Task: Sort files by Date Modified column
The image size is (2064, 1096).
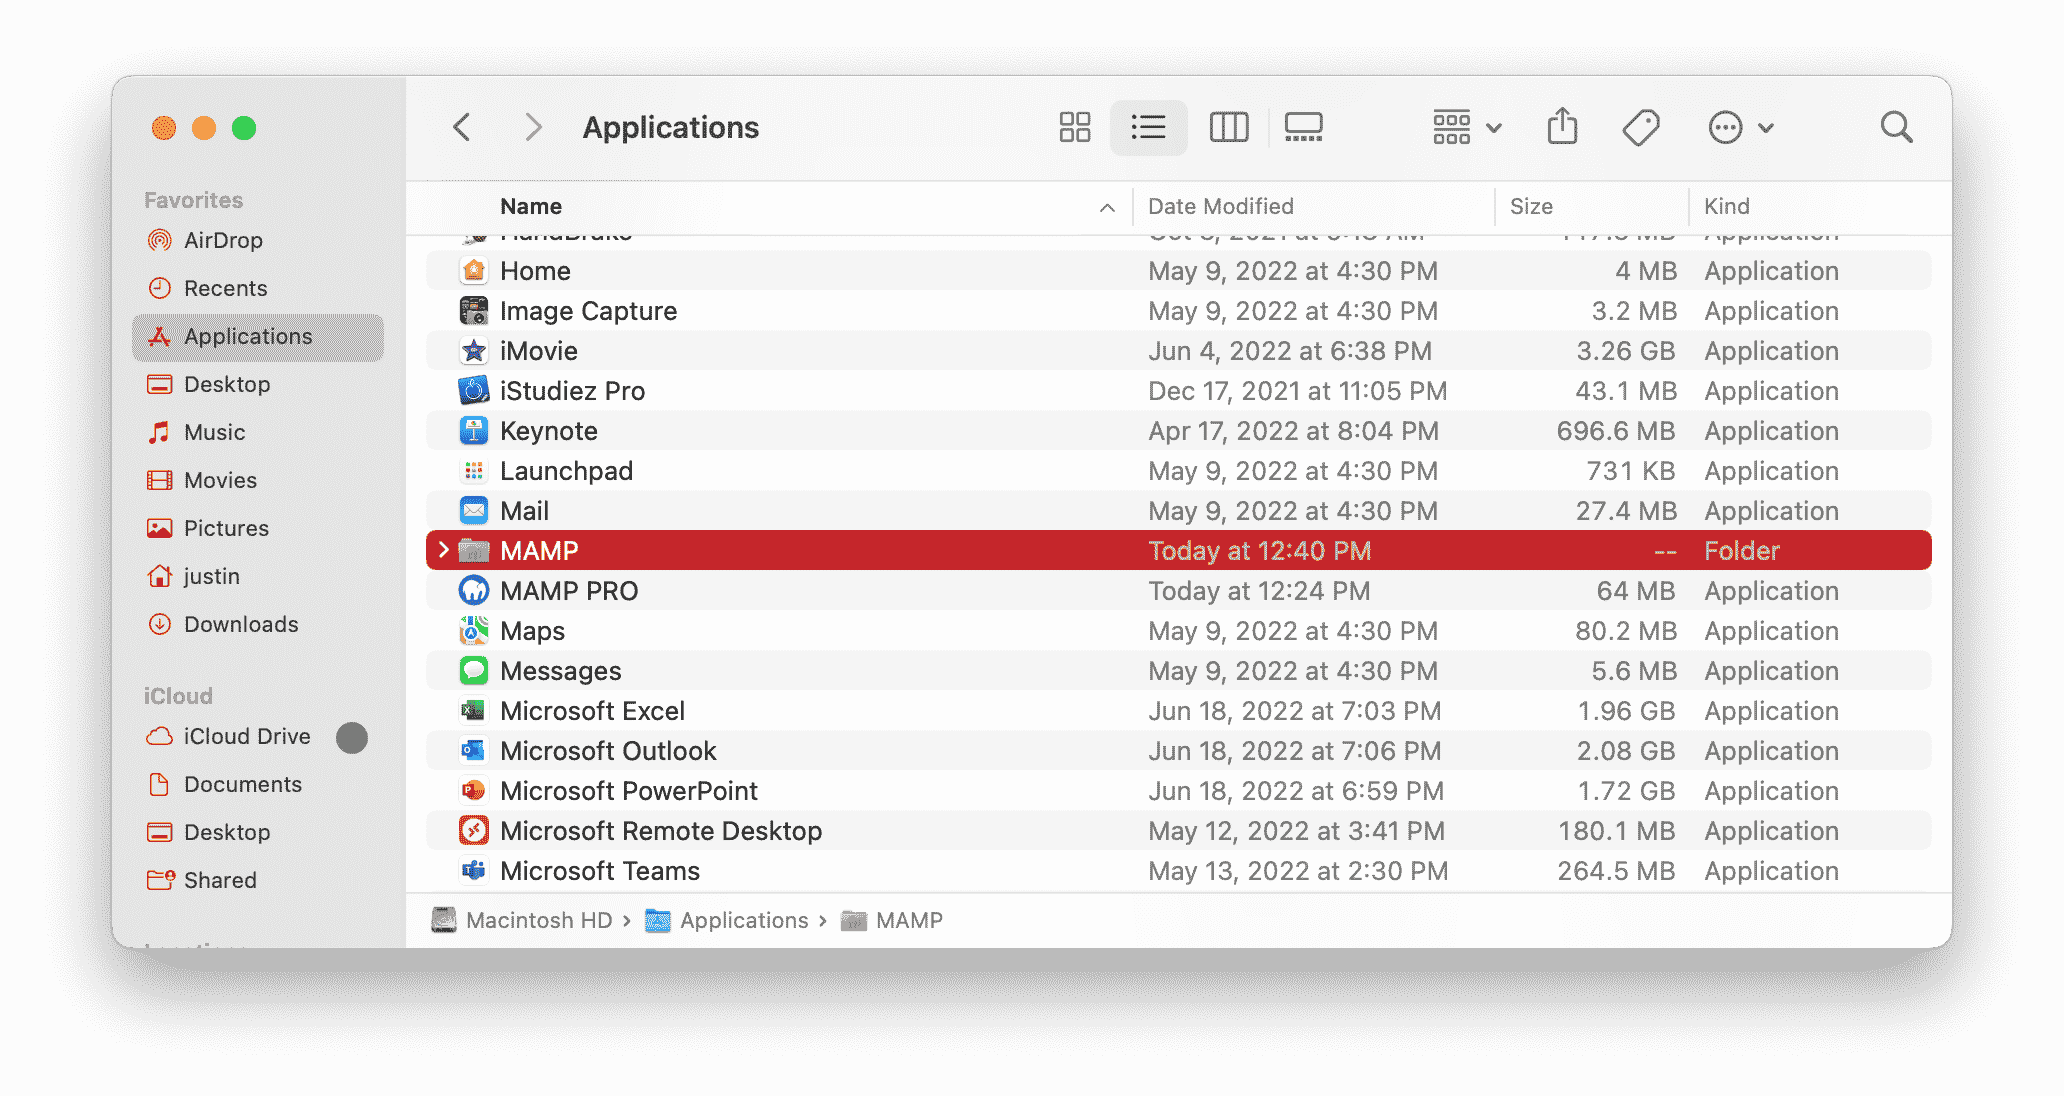Action: [x=1220, y=206]
